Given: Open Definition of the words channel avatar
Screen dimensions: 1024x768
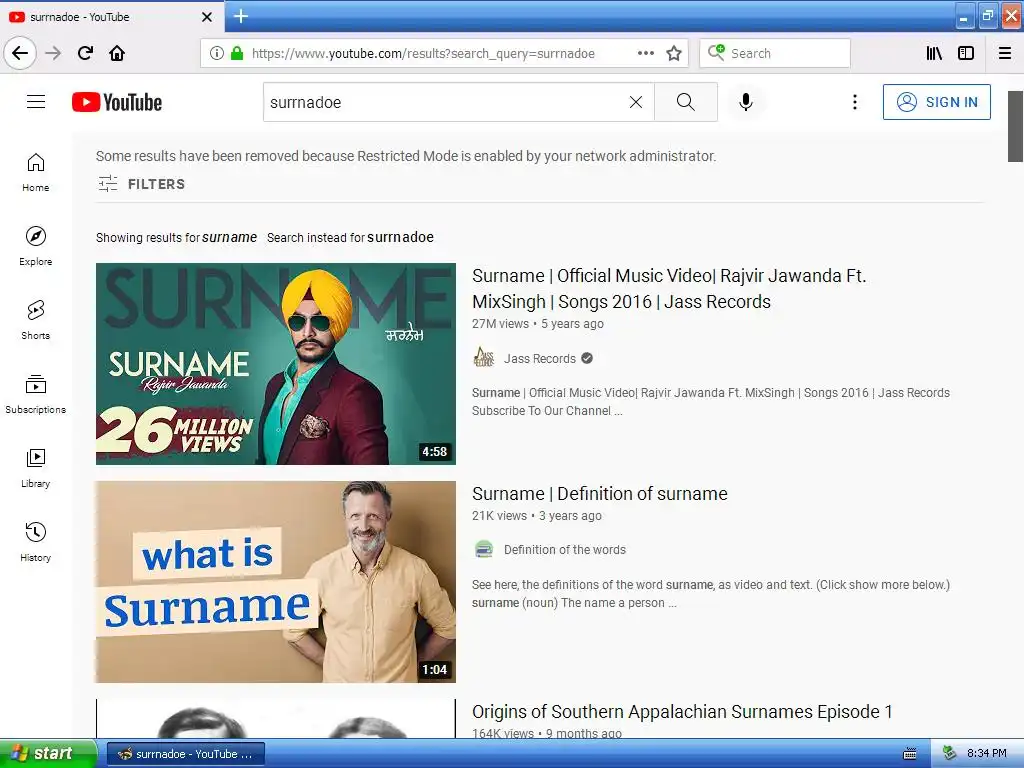Looking at the screenshot, I should (x=483, y=550).
